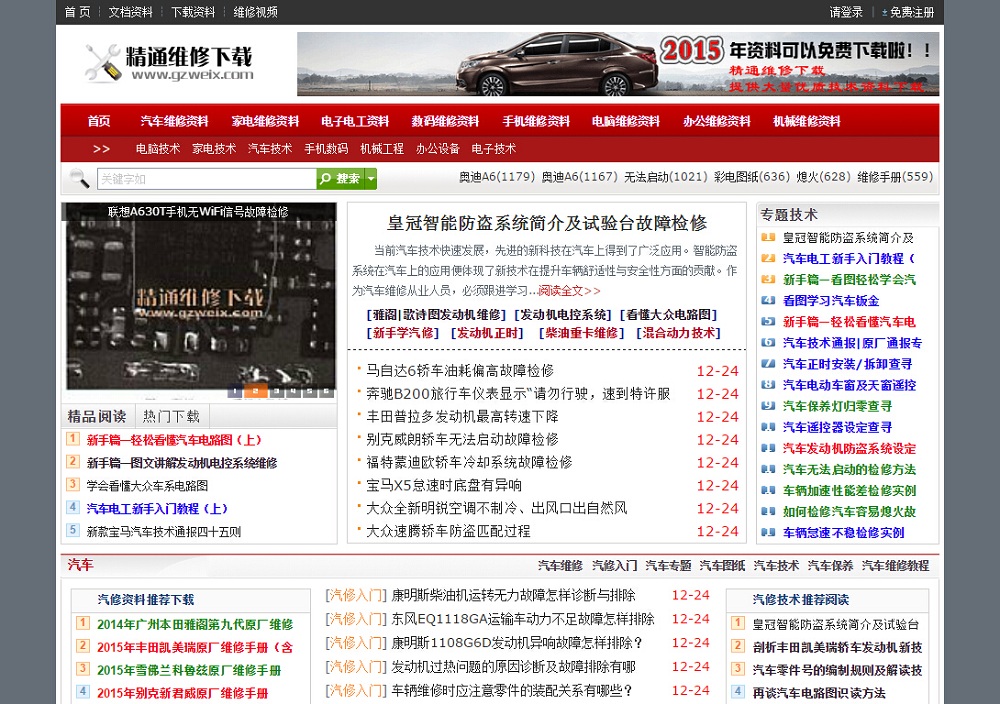Open 康明斯柴油机运转无力故障怎样诊断与排除

tap(513, 596)
